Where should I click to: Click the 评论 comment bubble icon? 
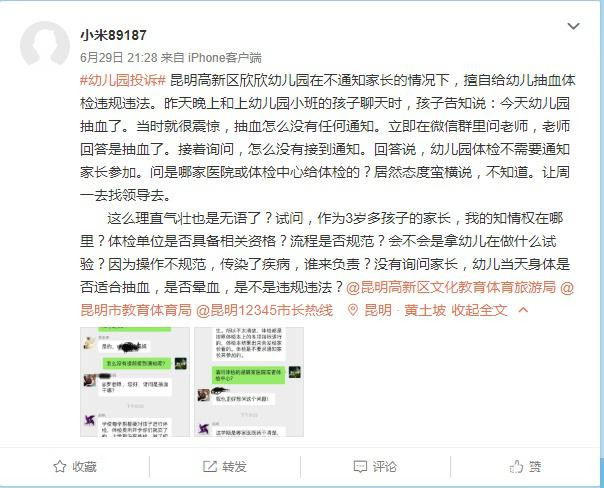361,467
